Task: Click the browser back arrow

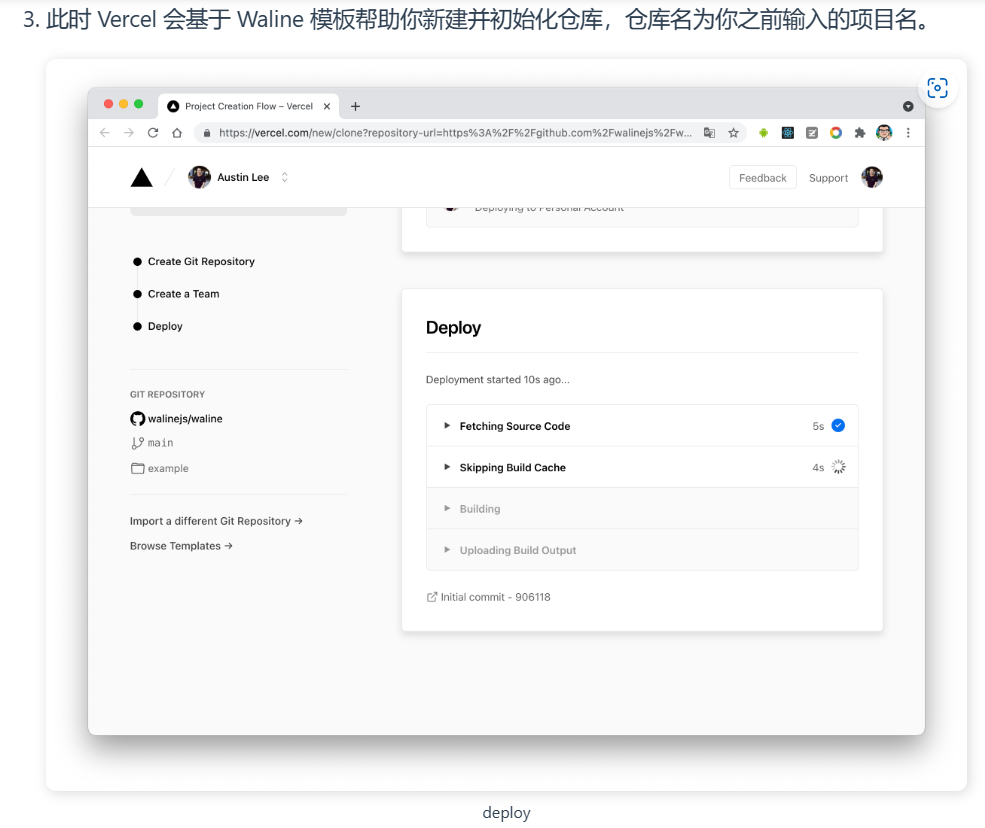Action: [105, 133]
